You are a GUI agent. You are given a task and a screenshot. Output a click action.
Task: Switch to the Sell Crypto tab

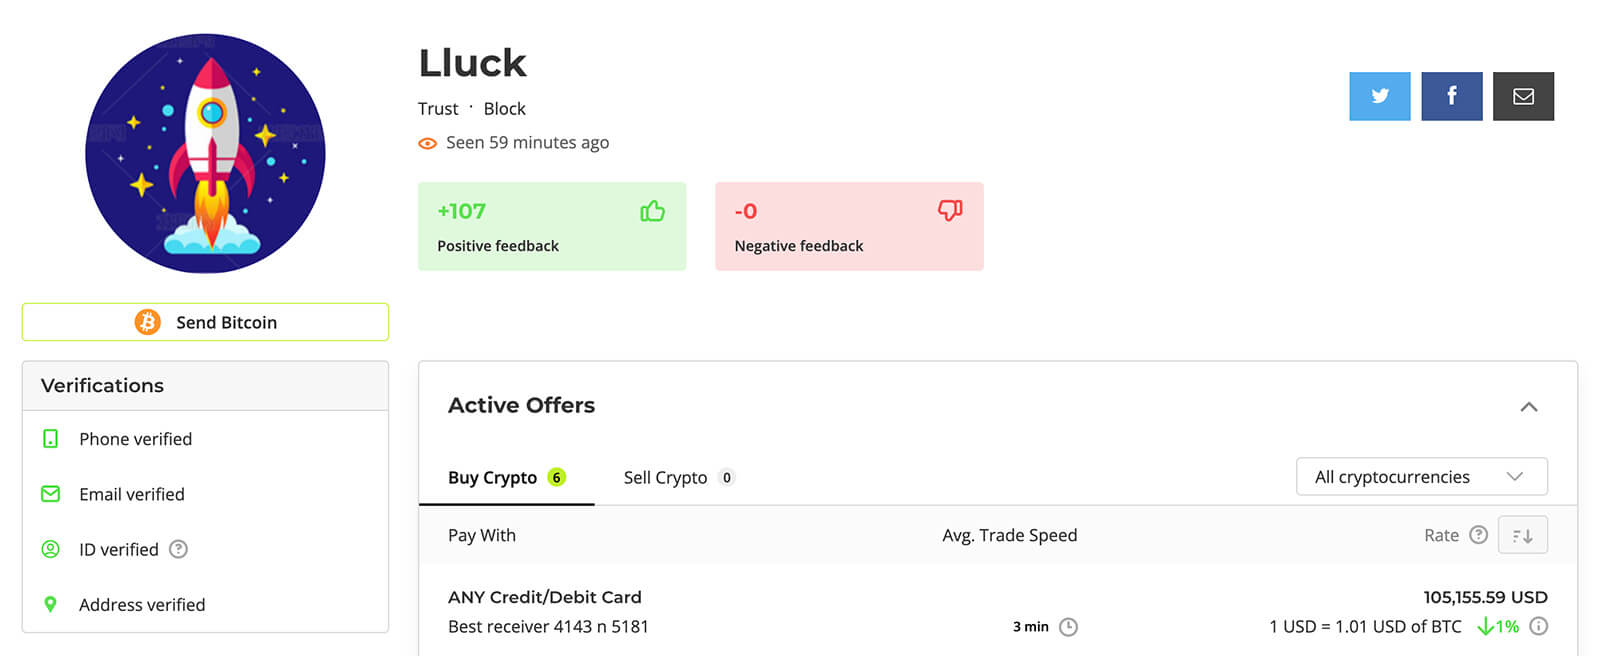(677, 478)
